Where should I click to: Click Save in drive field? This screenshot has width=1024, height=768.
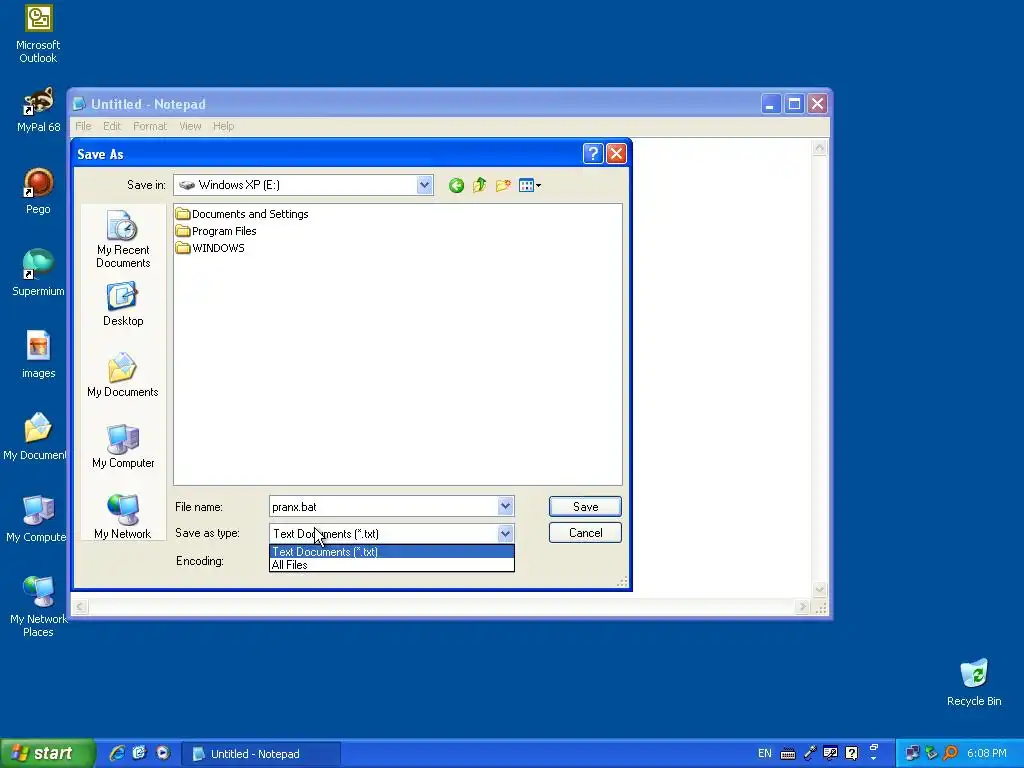click(303, 185)
